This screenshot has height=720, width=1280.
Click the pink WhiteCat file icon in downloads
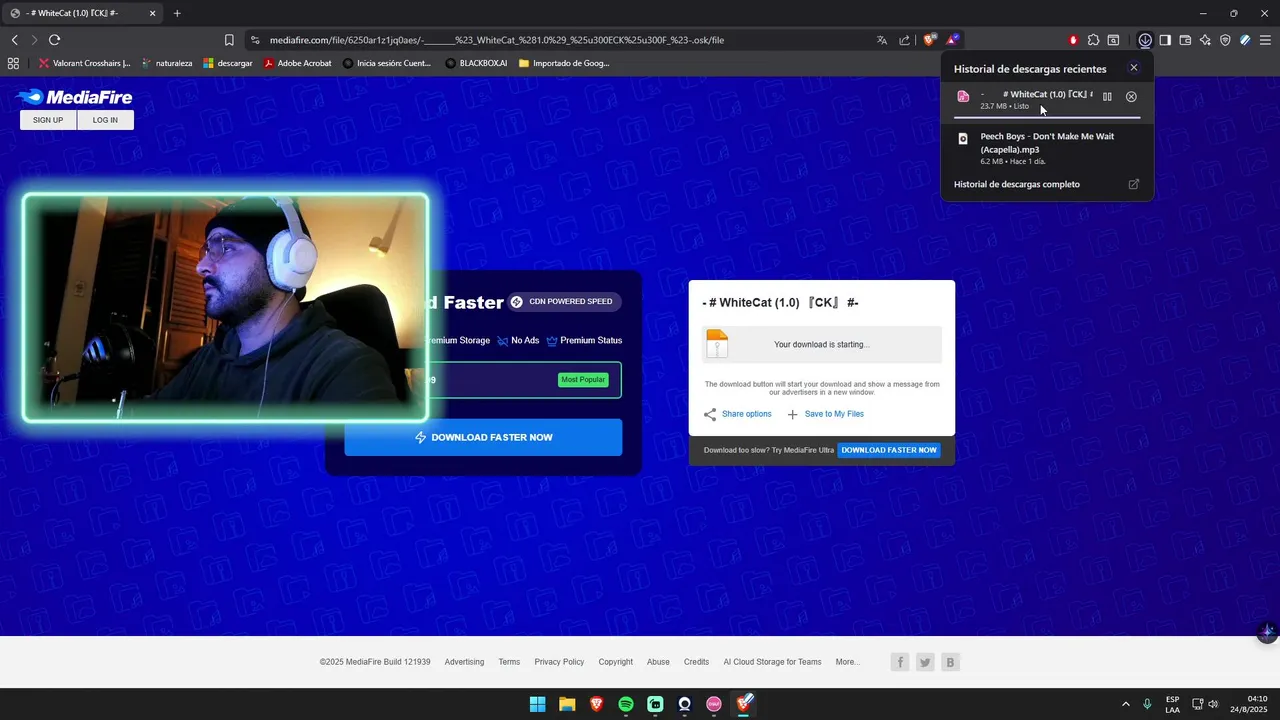tap(963, 97)
